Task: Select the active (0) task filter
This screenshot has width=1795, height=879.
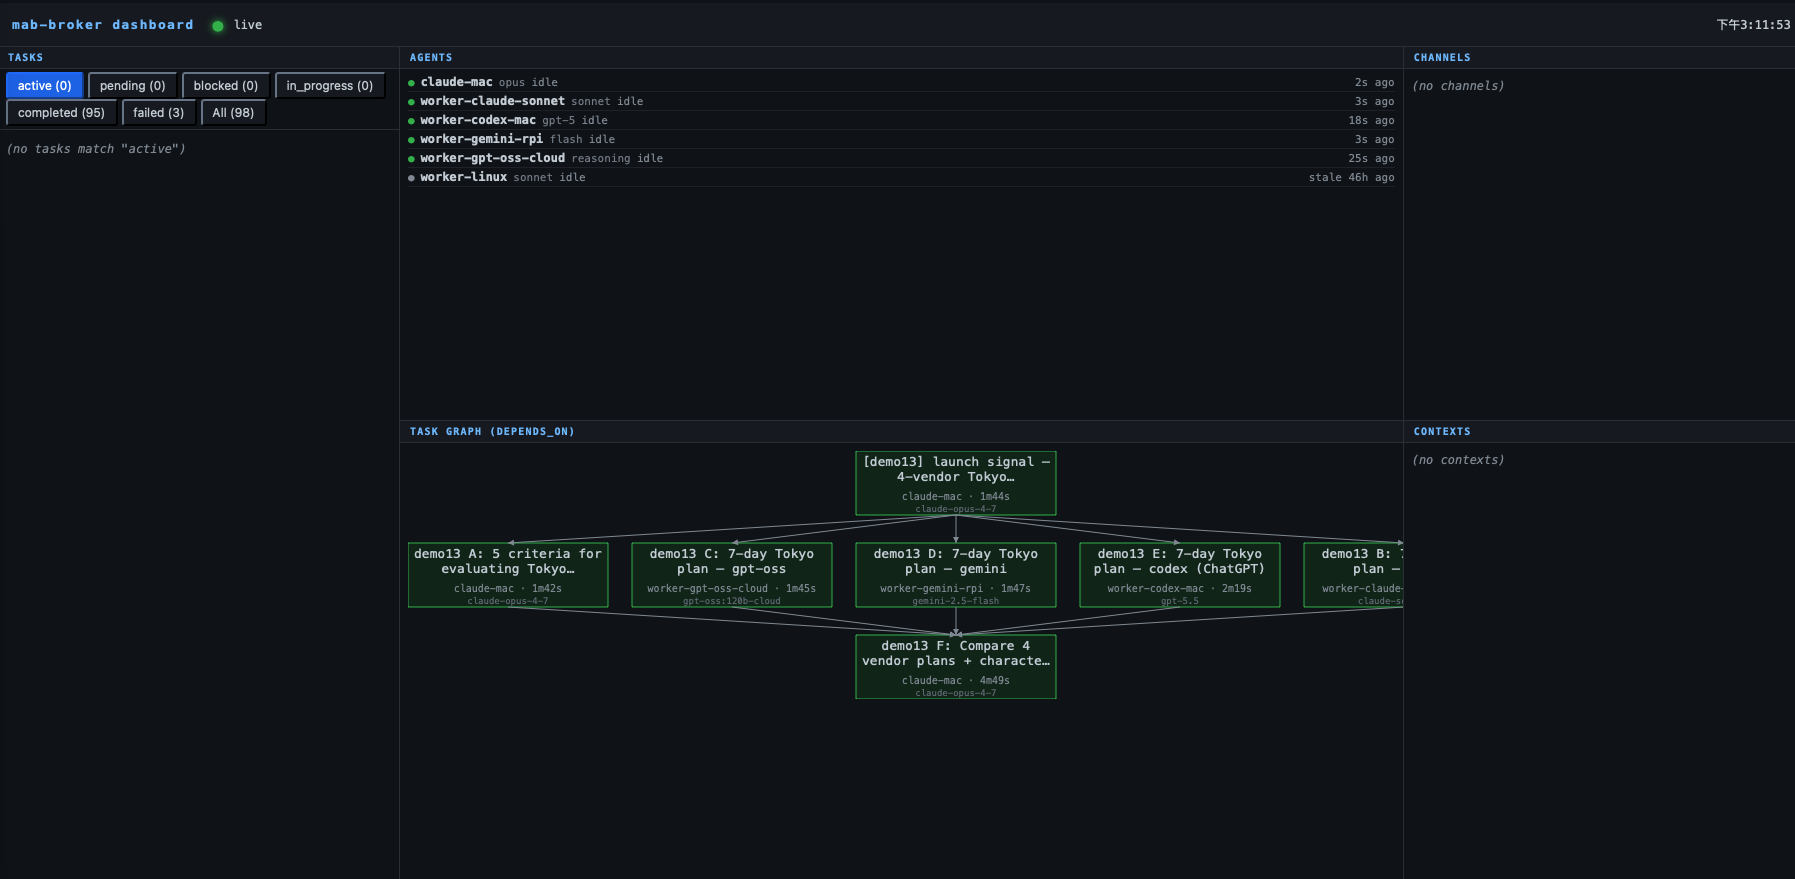Action: point(44,86)
